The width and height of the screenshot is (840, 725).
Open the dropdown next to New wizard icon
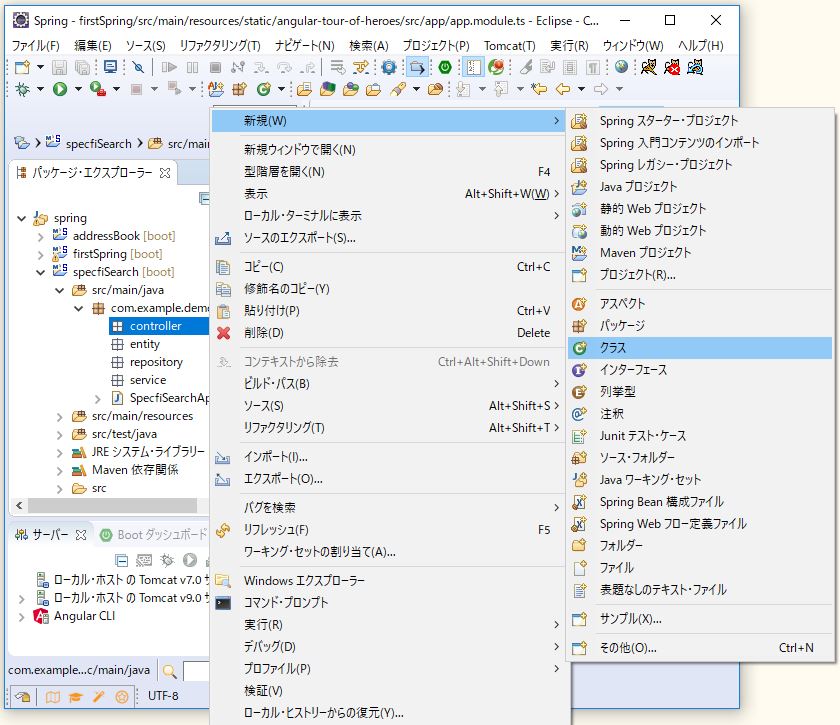pyautogui.click(x=40, y=67)
